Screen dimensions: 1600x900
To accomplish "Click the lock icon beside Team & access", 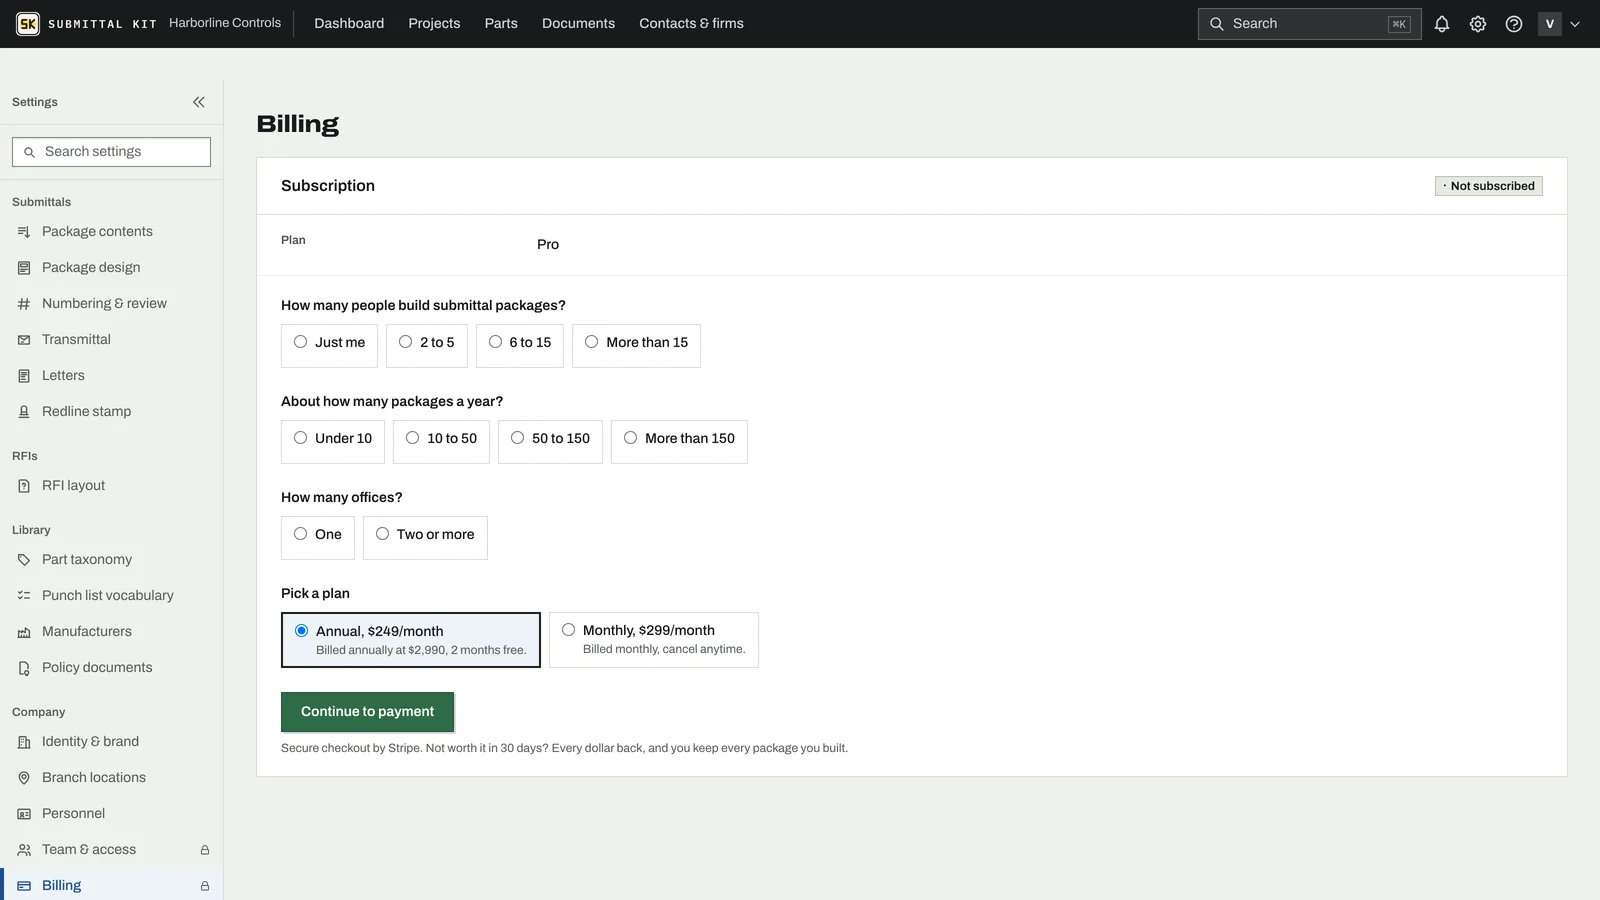I will [205, 850].
